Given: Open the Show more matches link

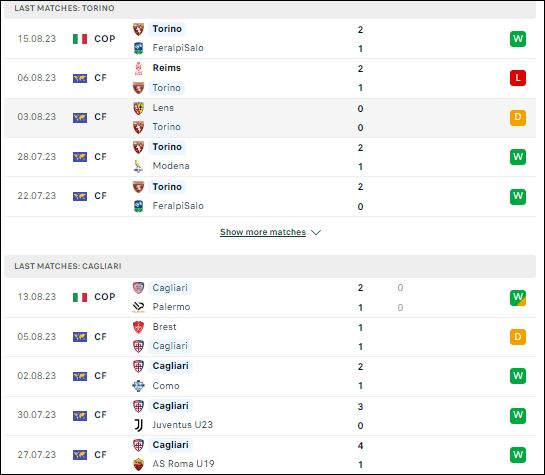Looking at the screenshot, I should pos(263,232).
